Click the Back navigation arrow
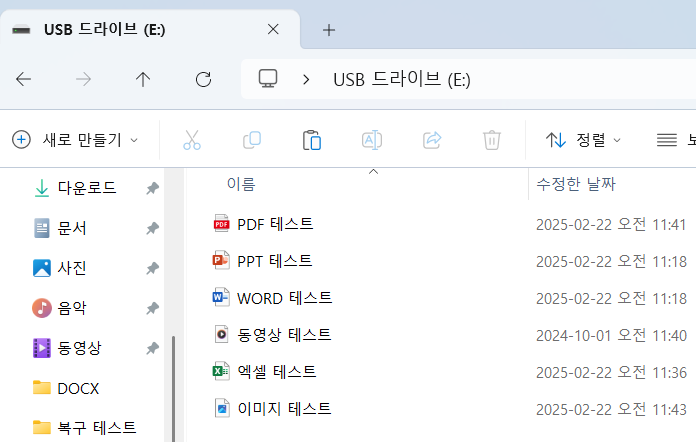This screenshot has height=442, width=696. click(23, 79)
